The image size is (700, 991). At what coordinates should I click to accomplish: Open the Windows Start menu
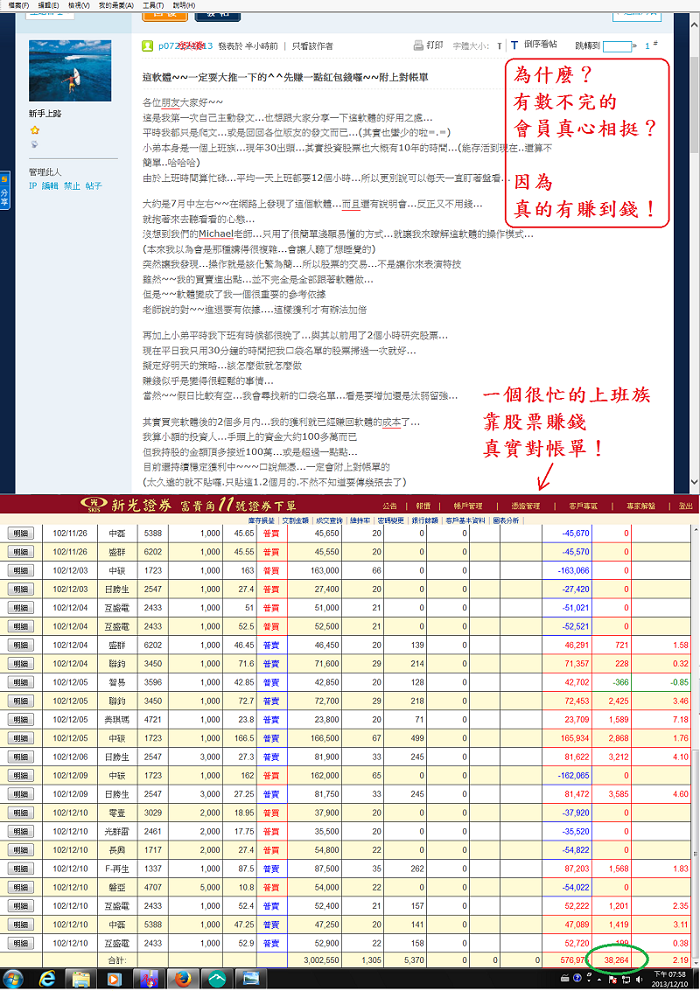tap(13, 979)
